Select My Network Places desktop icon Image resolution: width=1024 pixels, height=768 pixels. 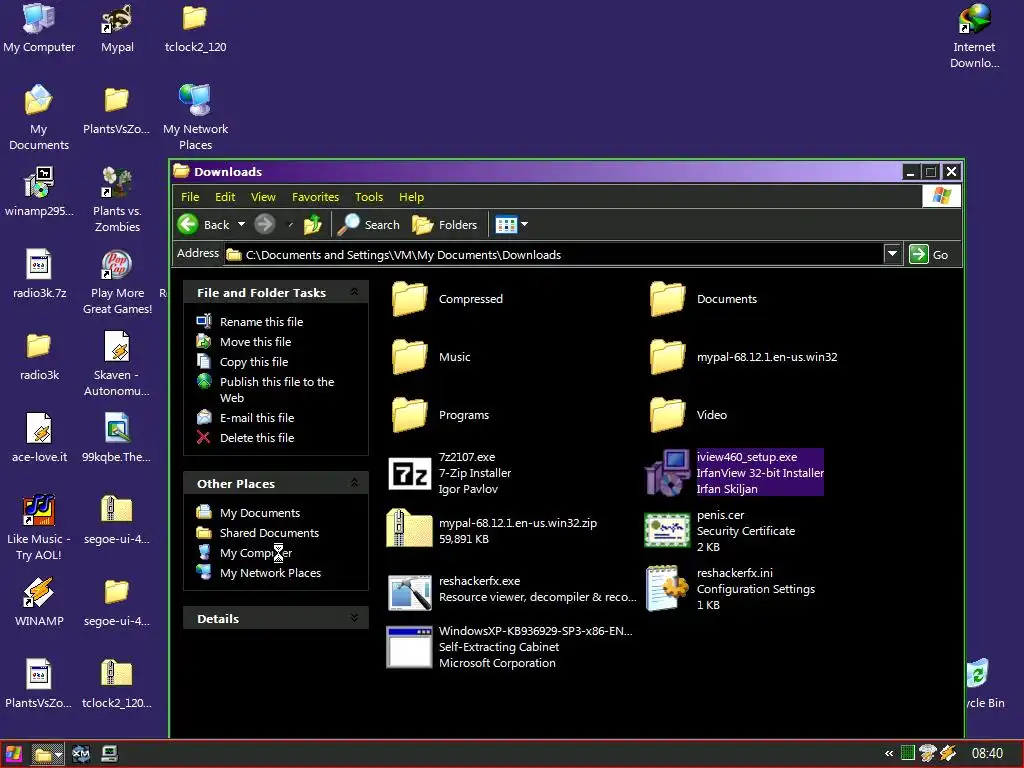click(x=195, y=118)
